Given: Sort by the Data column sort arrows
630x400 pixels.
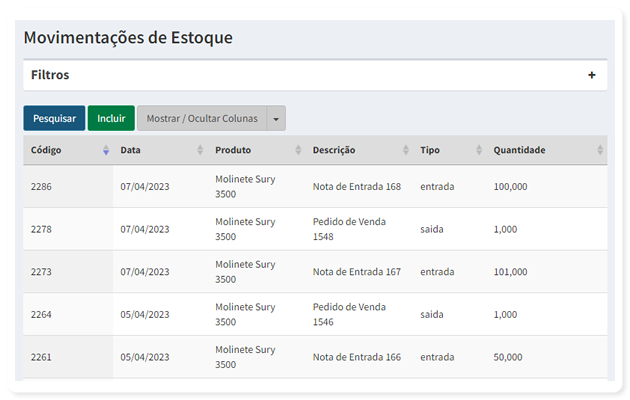Looking at the screenshot, I should 200,150.
